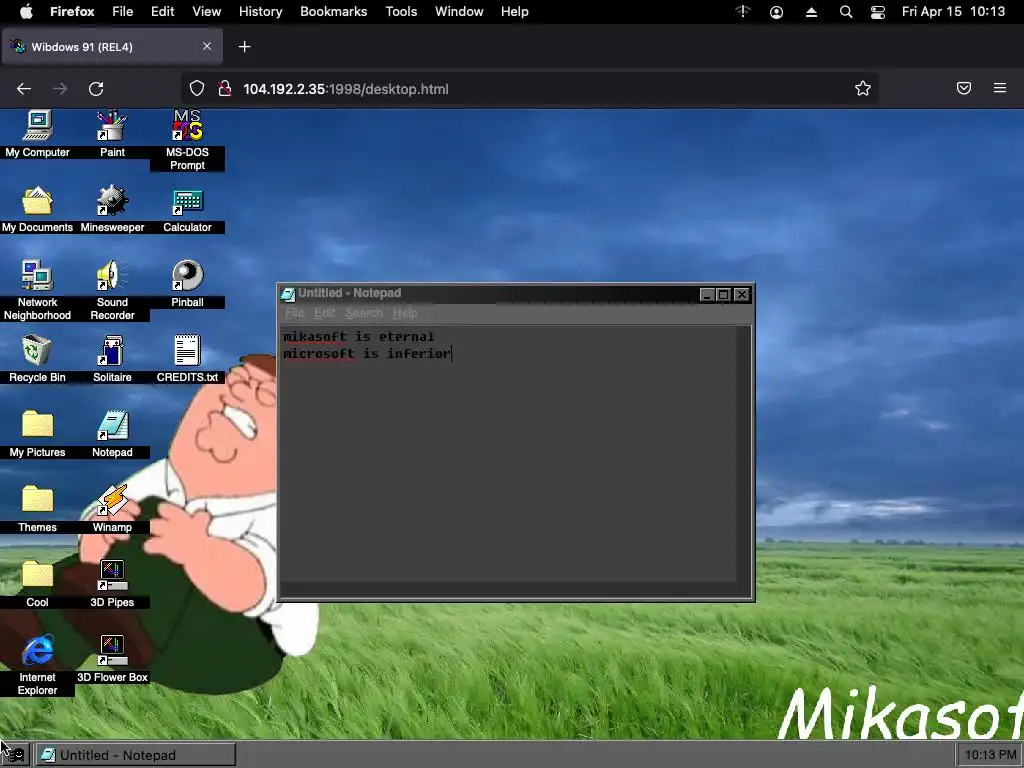The width and height of the screenshot is (1024, 768).
Task: Open a new Firefox tab
Action: [x=244, y=47]
